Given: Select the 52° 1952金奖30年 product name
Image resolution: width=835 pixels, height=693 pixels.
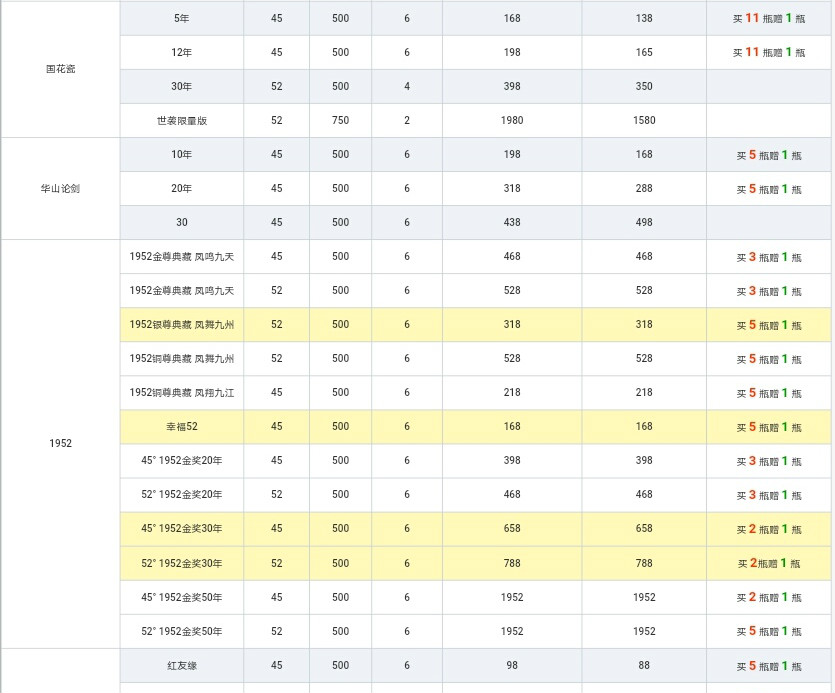Looking at the screenshot, I should click(x=182, y=564).
